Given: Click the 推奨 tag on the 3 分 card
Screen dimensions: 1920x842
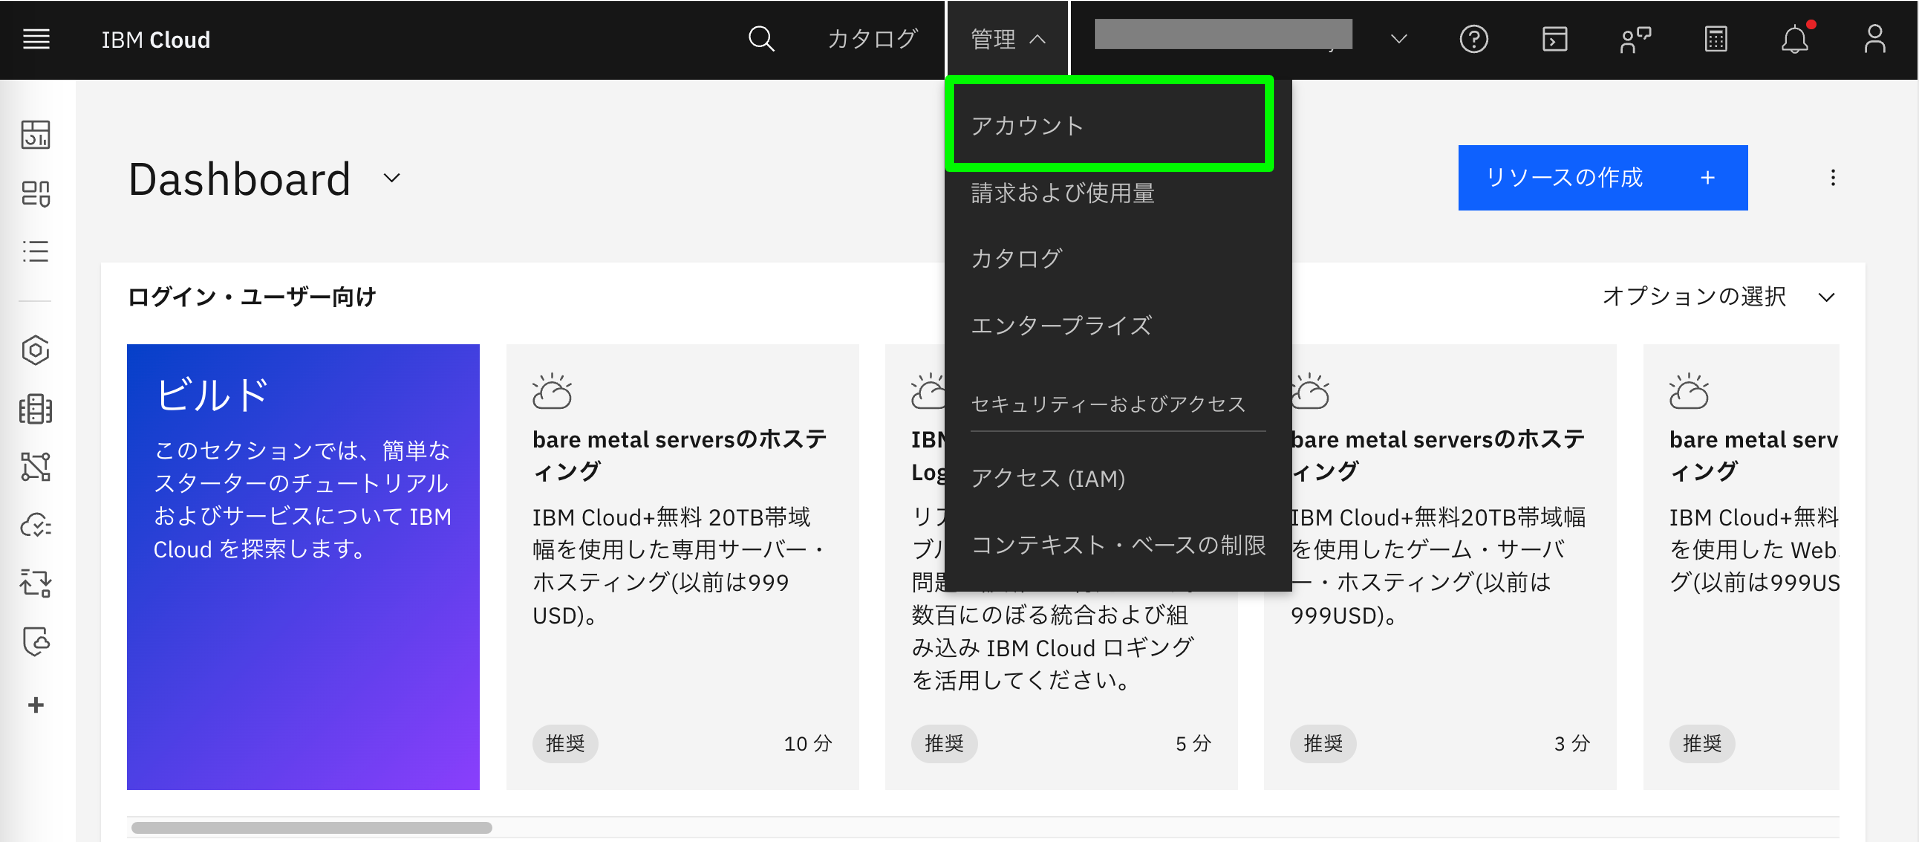Looking at the screenshot, I should [1323, 744].
